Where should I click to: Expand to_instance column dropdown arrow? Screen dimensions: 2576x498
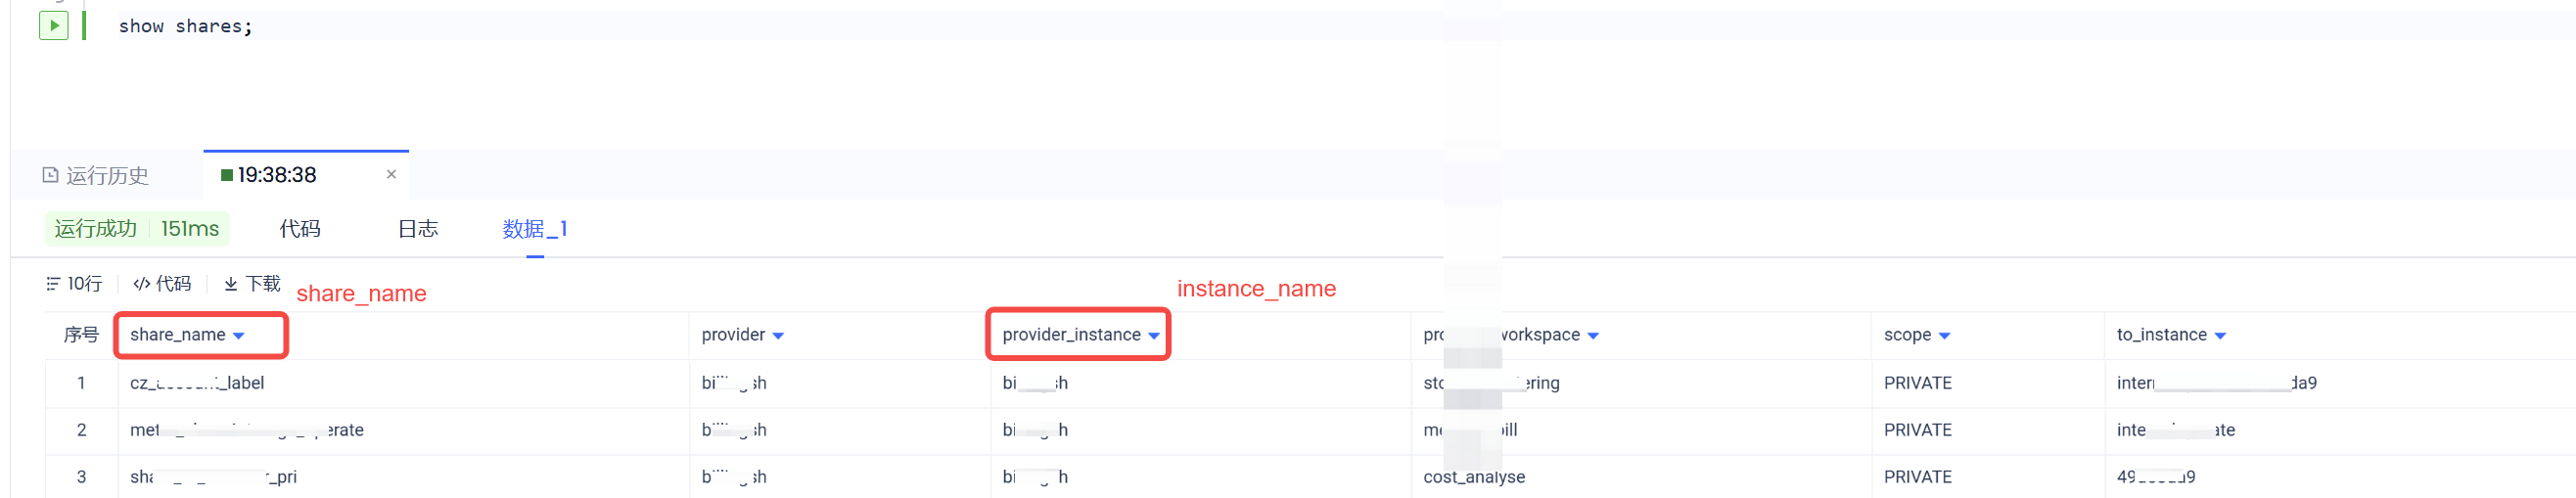click(2220, 336)
